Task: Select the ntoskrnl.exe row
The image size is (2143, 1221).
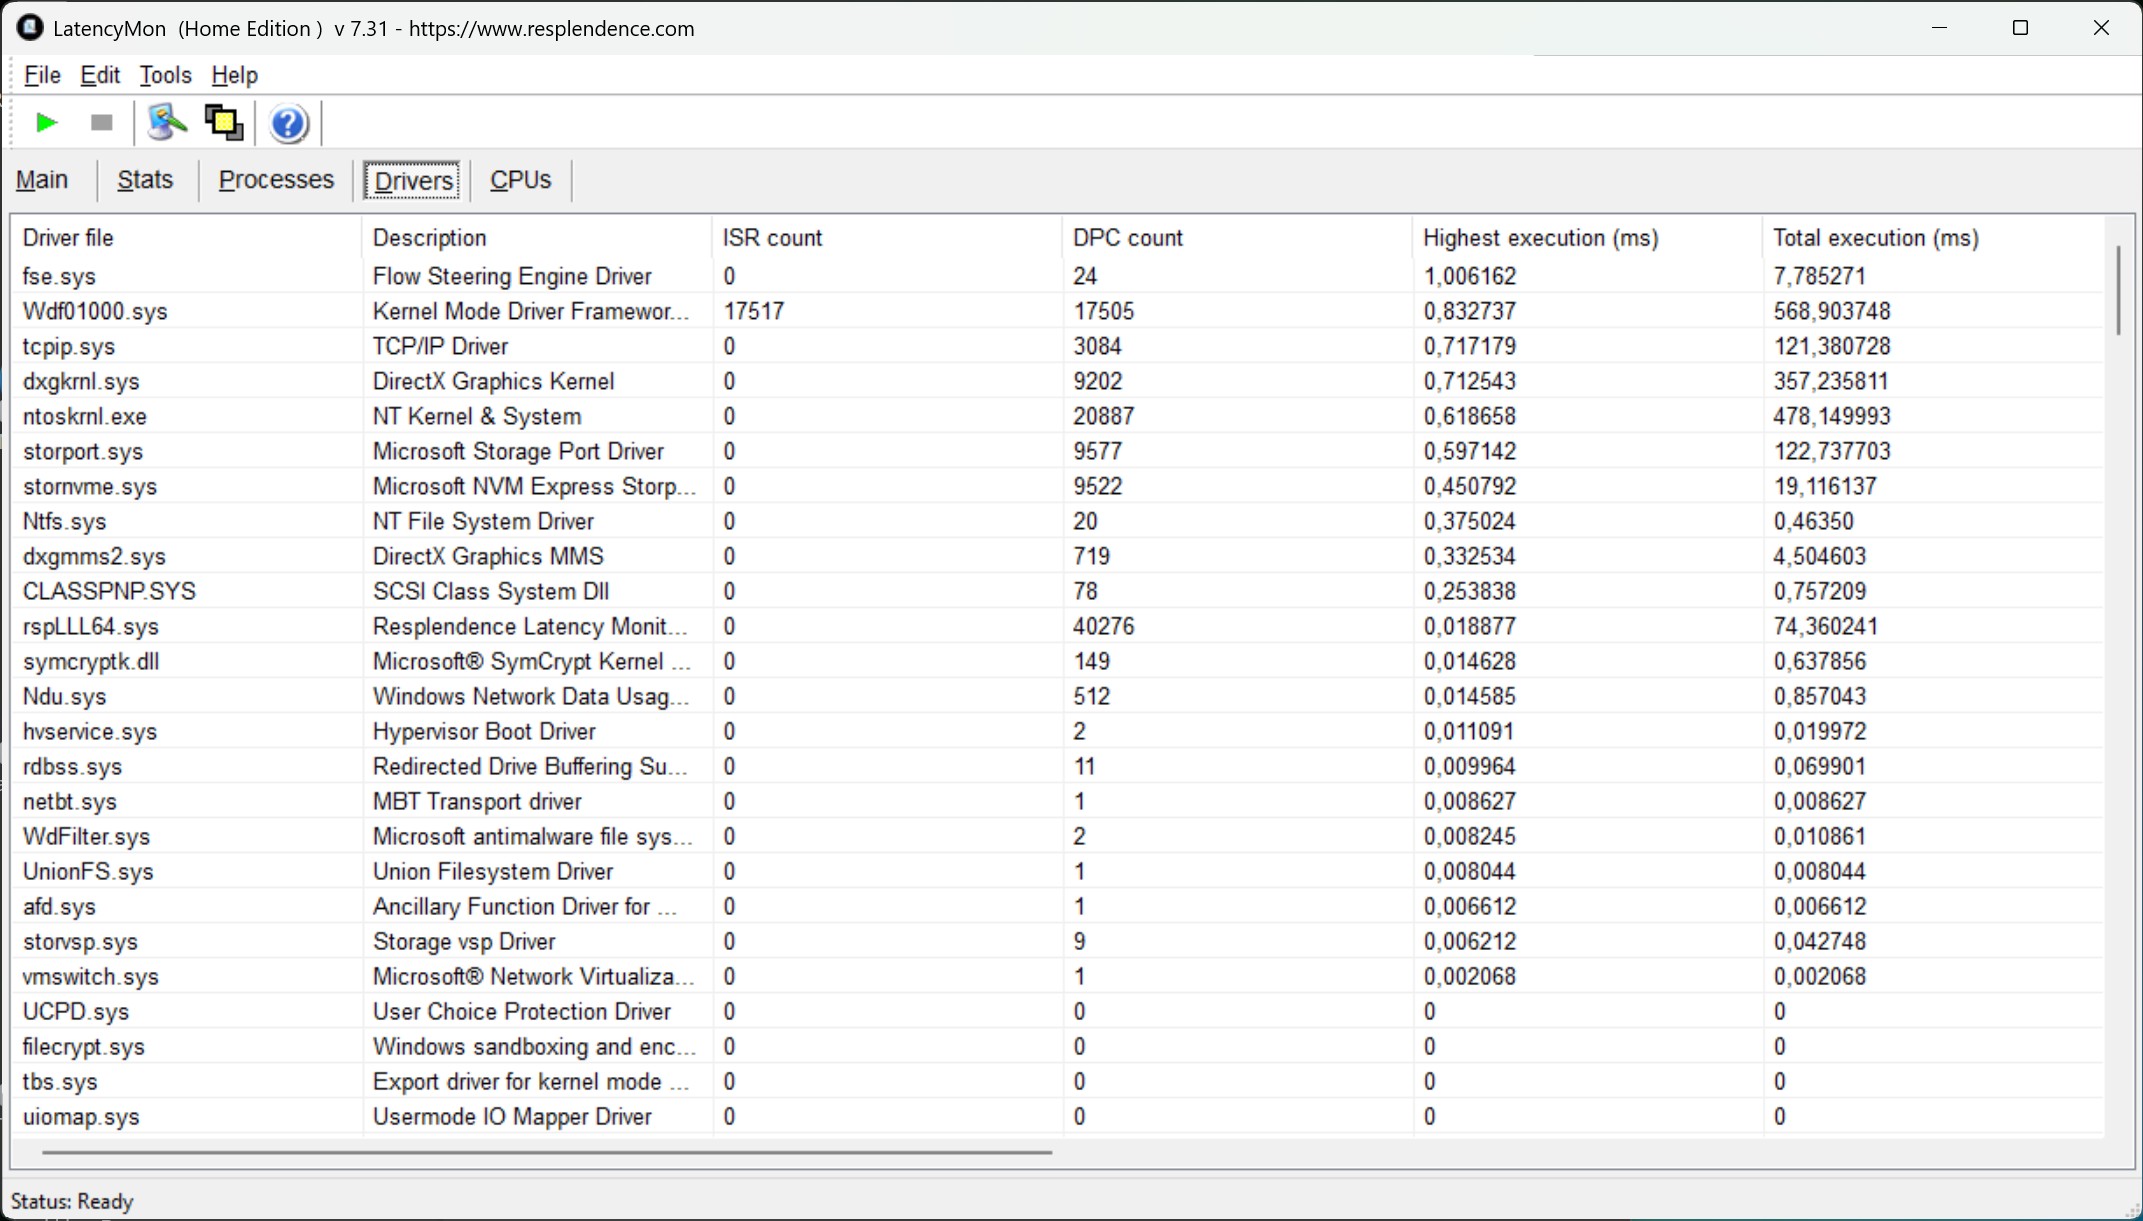Action: pyautogui.click(x=85, y=417)
